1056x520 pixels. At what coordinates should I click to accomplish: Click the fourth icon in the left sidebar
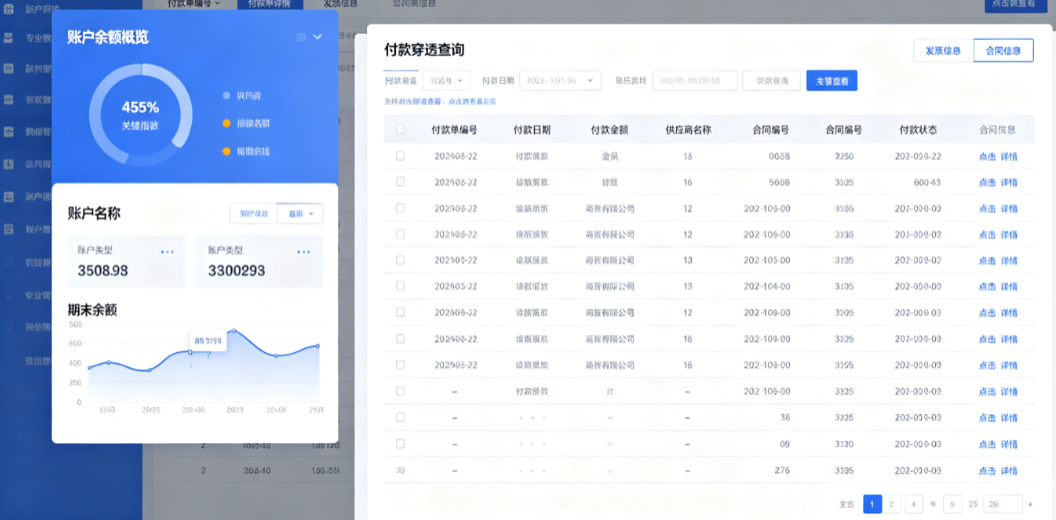pyautogui.click(x=9, y=100)
